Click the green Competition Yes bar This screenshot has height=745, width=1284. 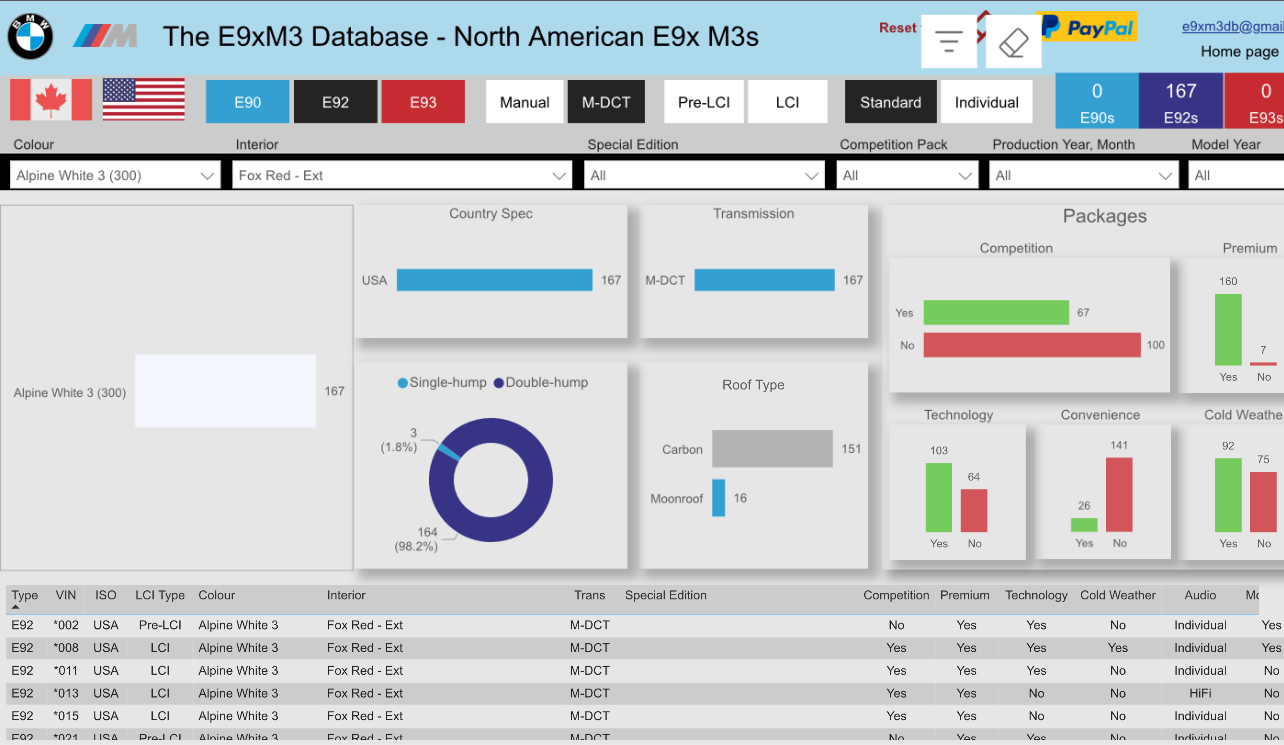pos(996,313)
